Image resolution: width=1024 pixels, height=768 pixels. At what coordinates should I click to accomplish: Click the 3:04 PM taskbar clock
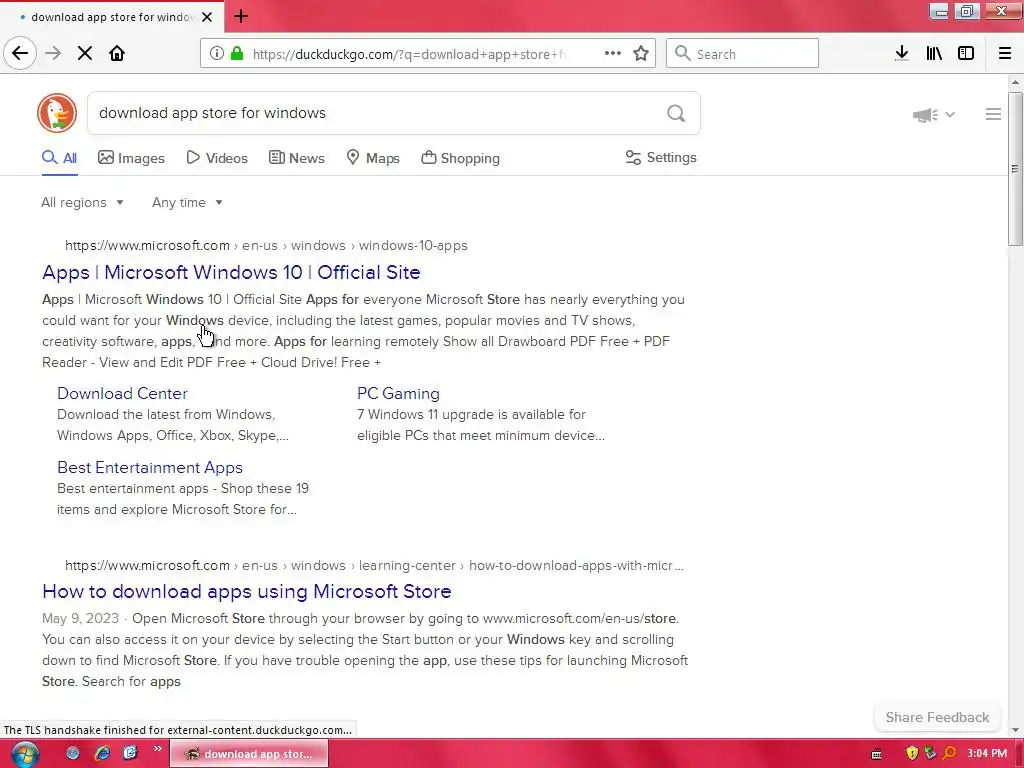[x=987, y=754]
